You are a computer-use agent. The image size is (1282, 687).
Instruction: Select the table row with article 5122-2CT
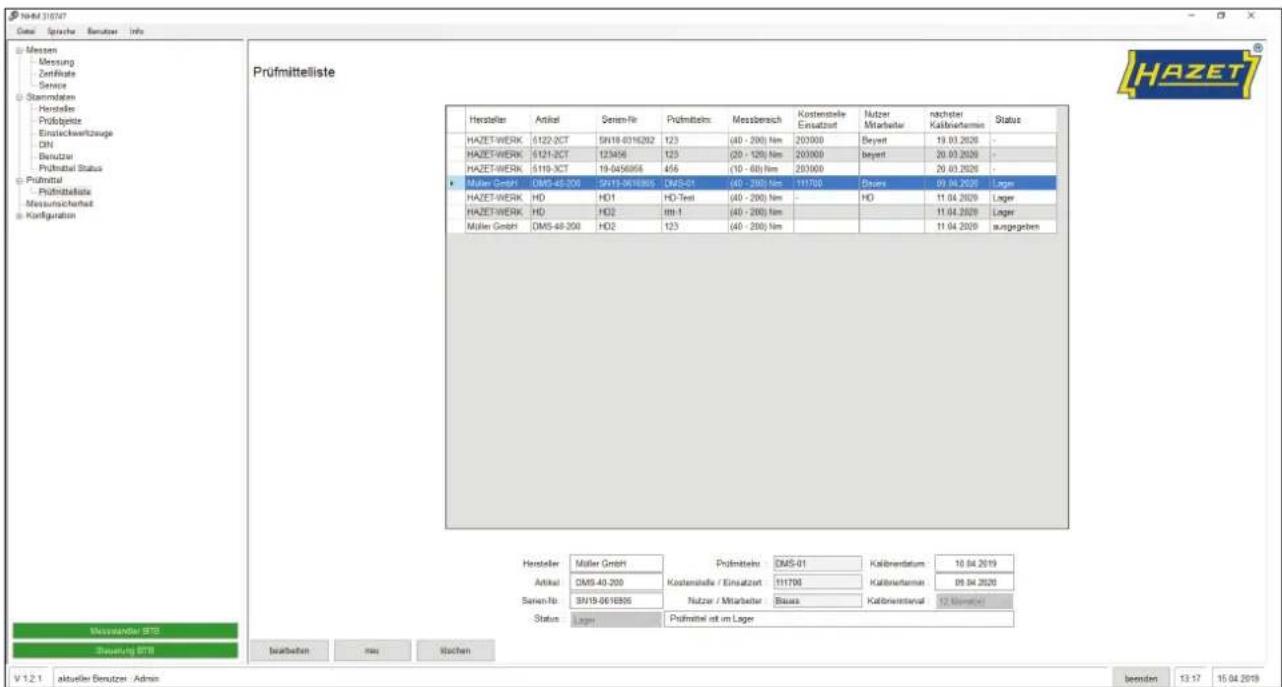click(751, 140)
